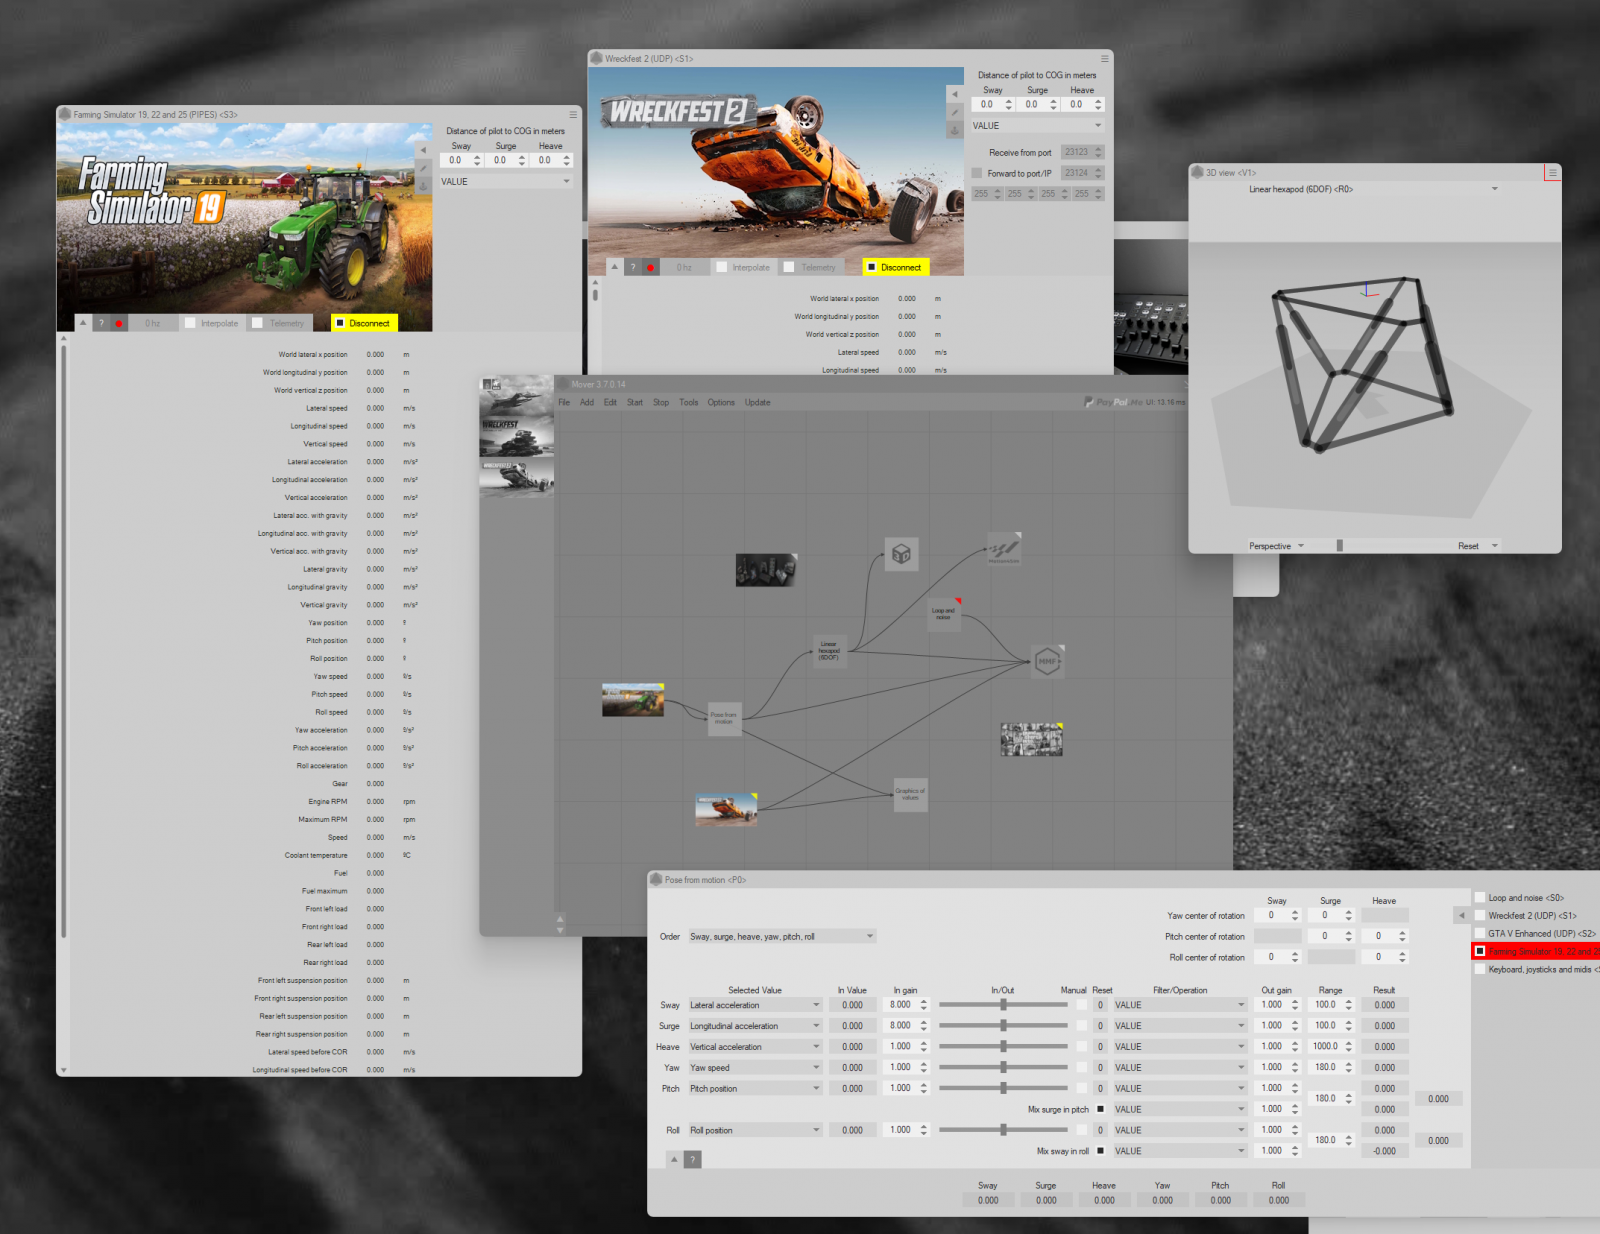Click the GTA V collage thumbnail node

(1031, 739)
